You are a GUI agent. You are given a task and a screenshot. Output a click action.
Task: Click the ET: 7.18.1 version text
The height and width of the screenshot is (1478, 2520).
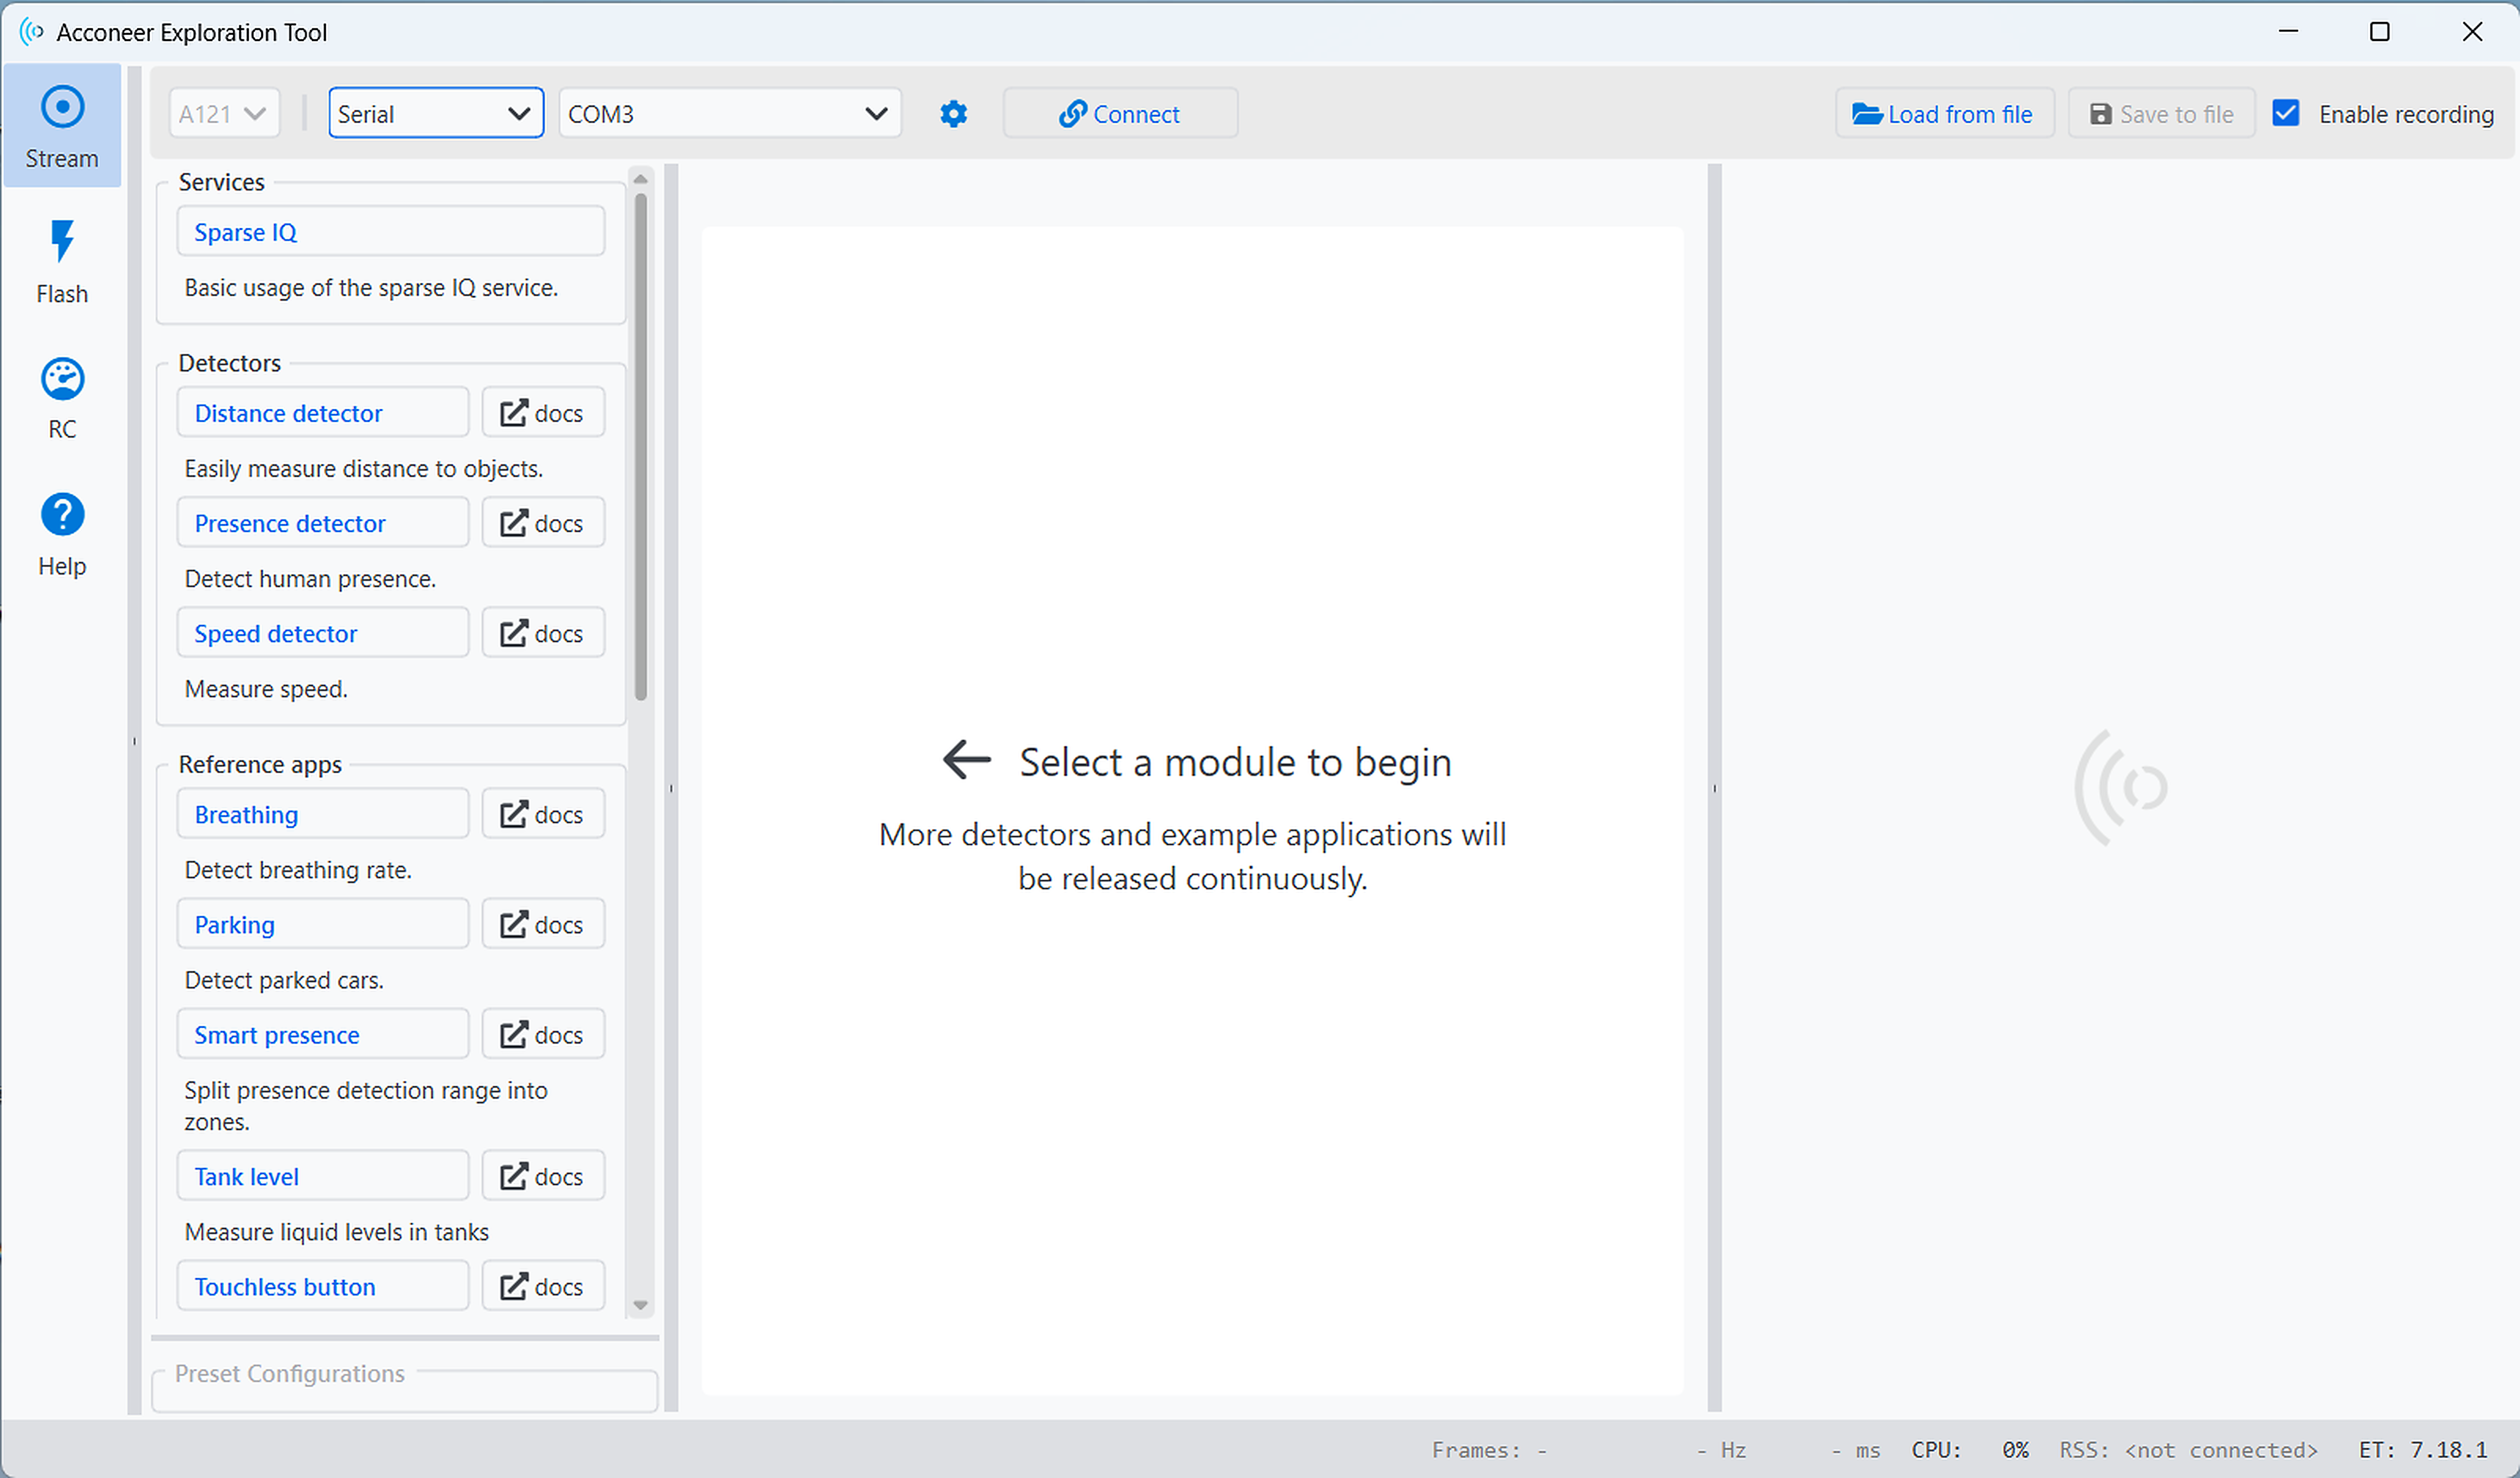tap(2423, 1450)
